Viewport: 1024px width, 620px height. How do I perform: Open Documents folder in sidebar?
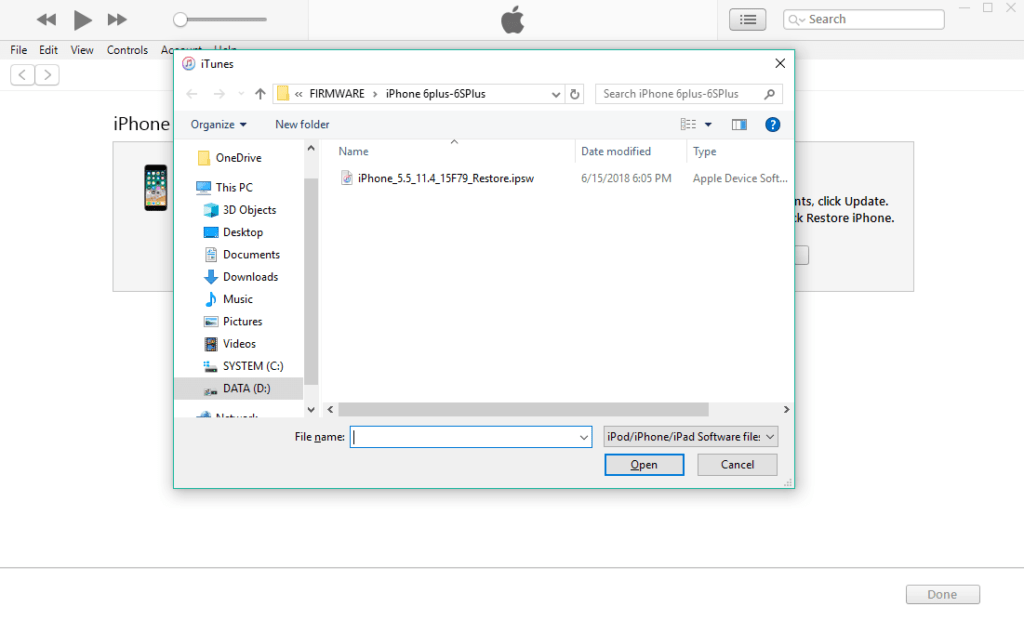click(x=251, y=254)
